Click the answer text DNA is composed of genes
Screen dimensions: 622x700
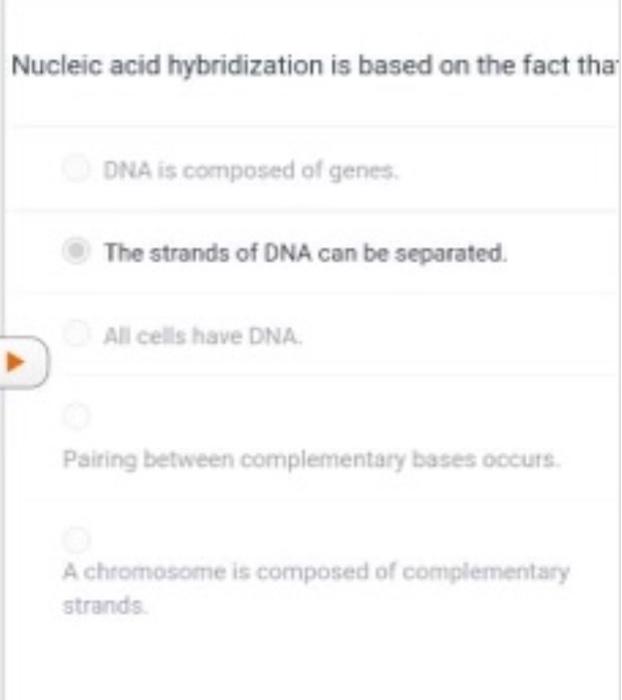pyautogui.click(x=250, y=171)
